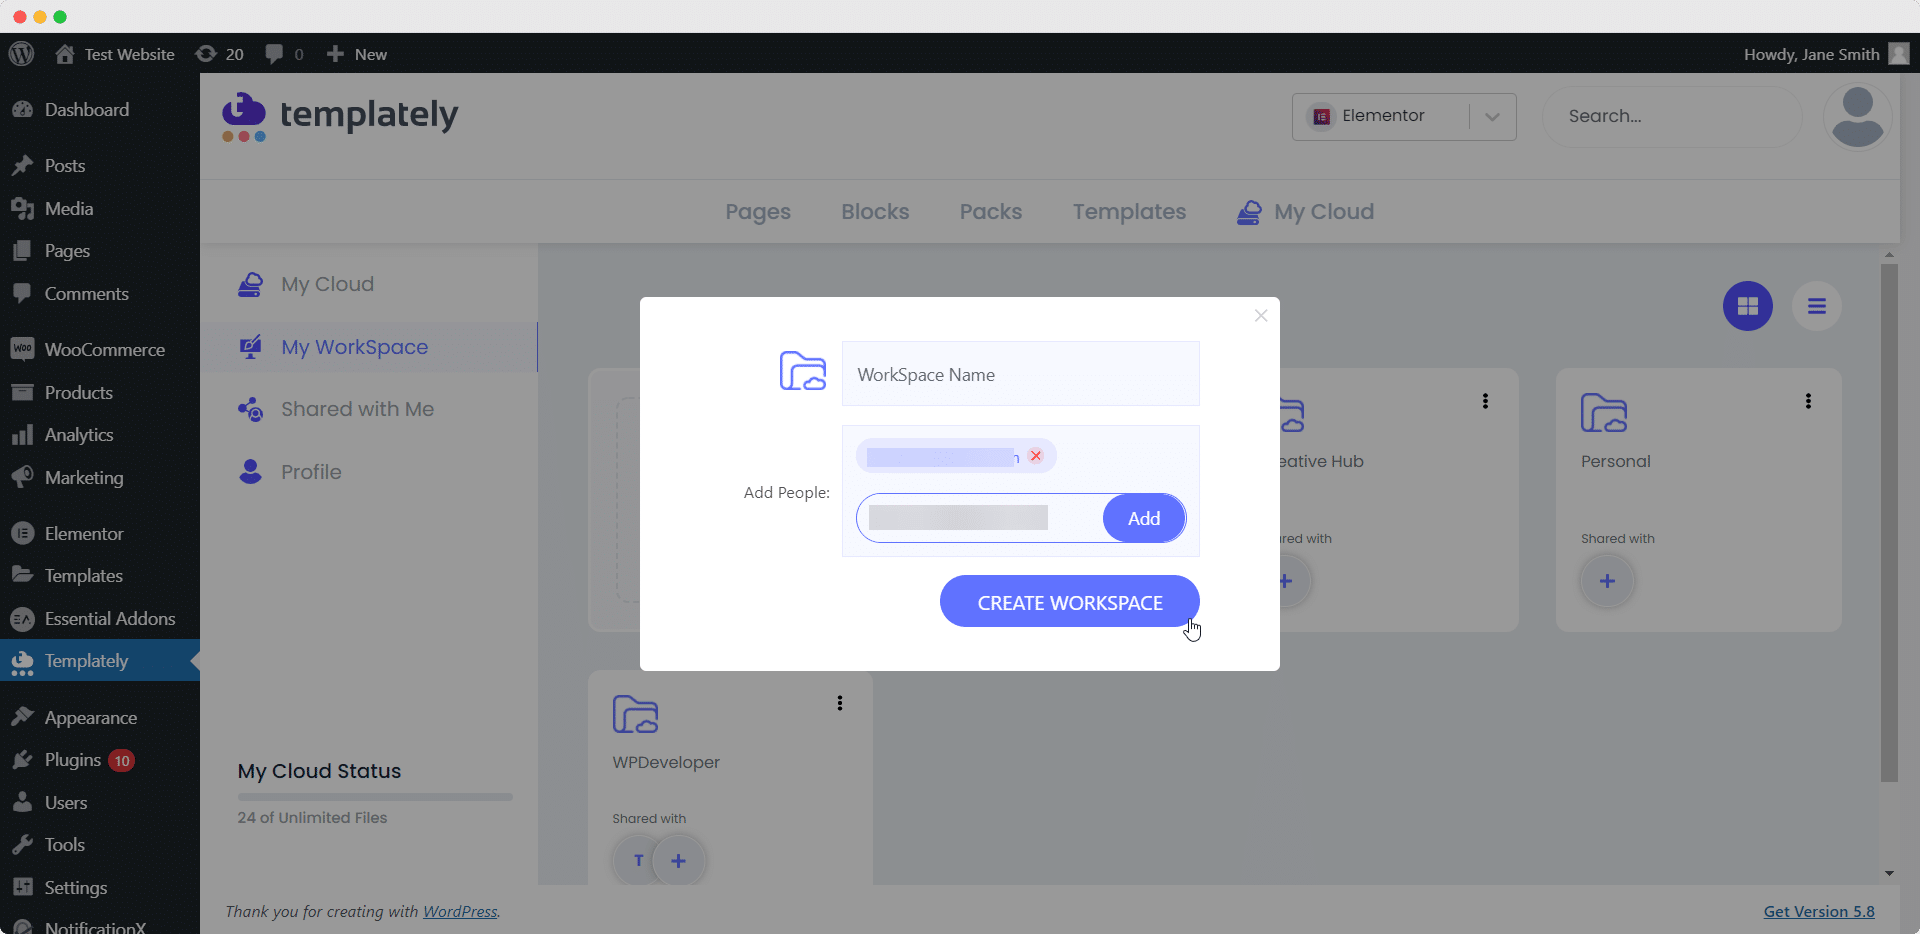
Task: Open options menu on the Personal workspace card
Action: coord(1807,401)
